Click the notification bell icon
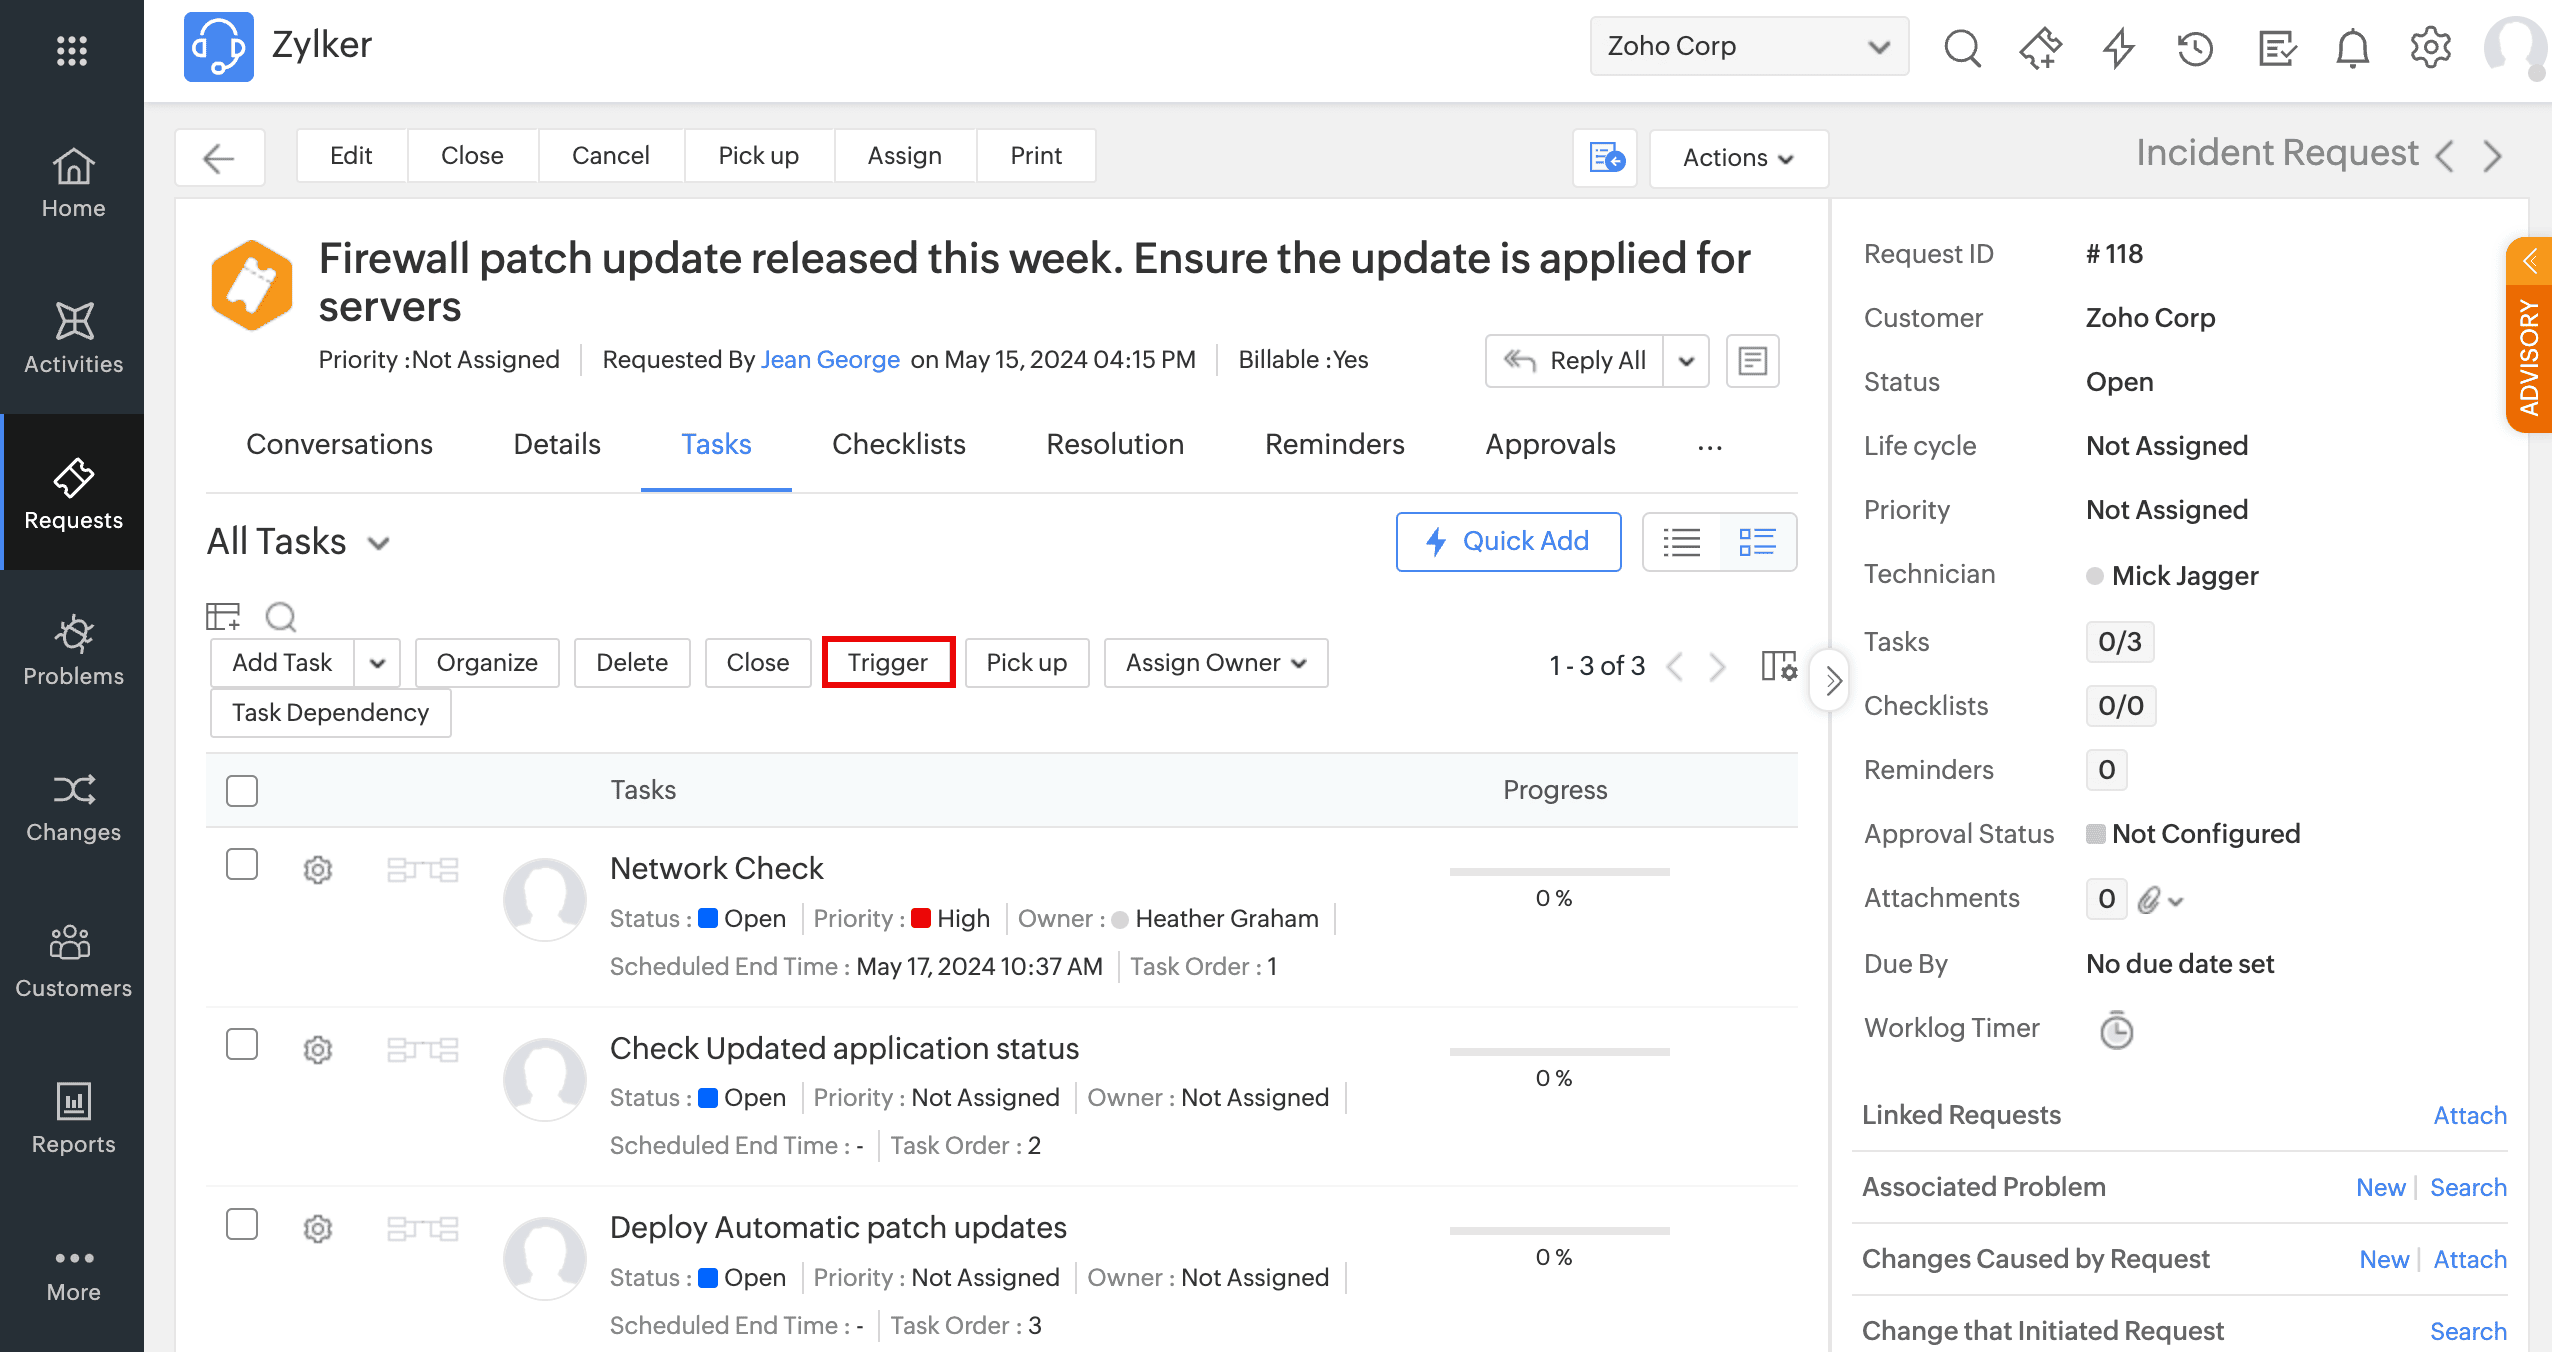 pyautogui.click(x=2352, y=47)
